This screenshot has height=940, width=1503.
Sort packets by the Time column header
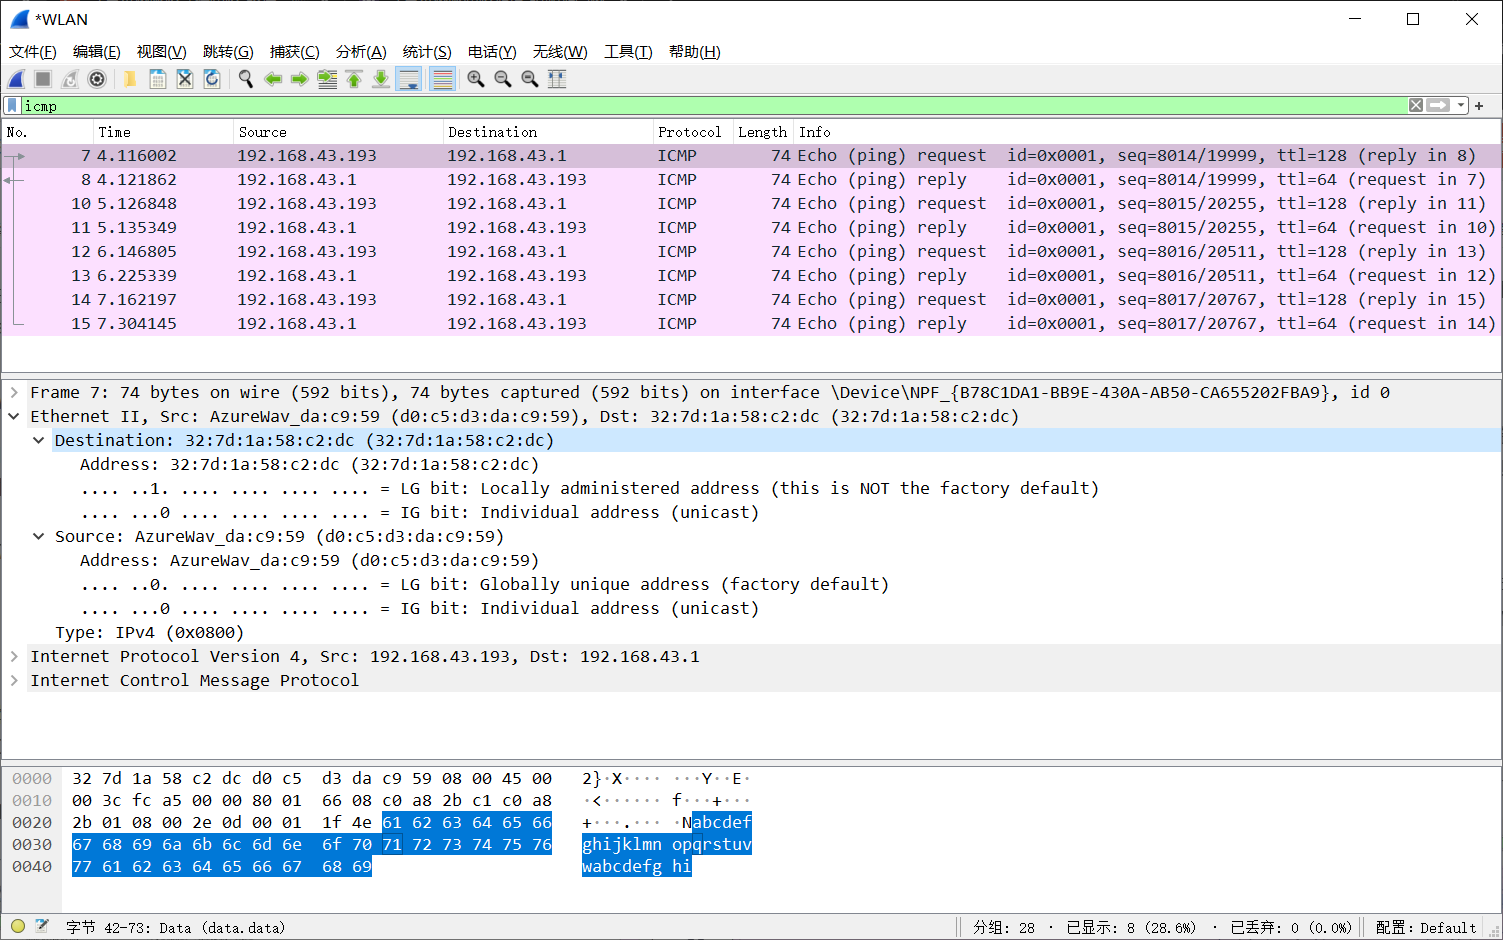click(x=163, y=132)
